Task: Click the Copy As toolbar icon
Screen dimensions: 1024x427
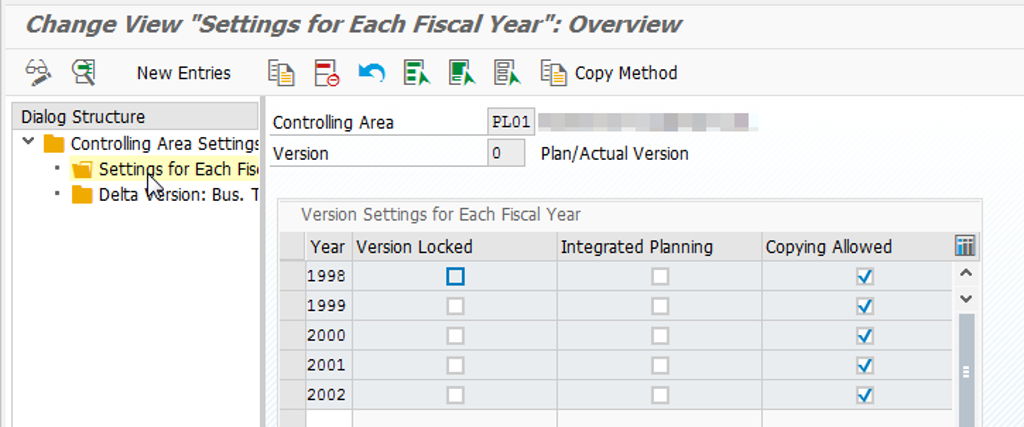Action: [280, 72]
